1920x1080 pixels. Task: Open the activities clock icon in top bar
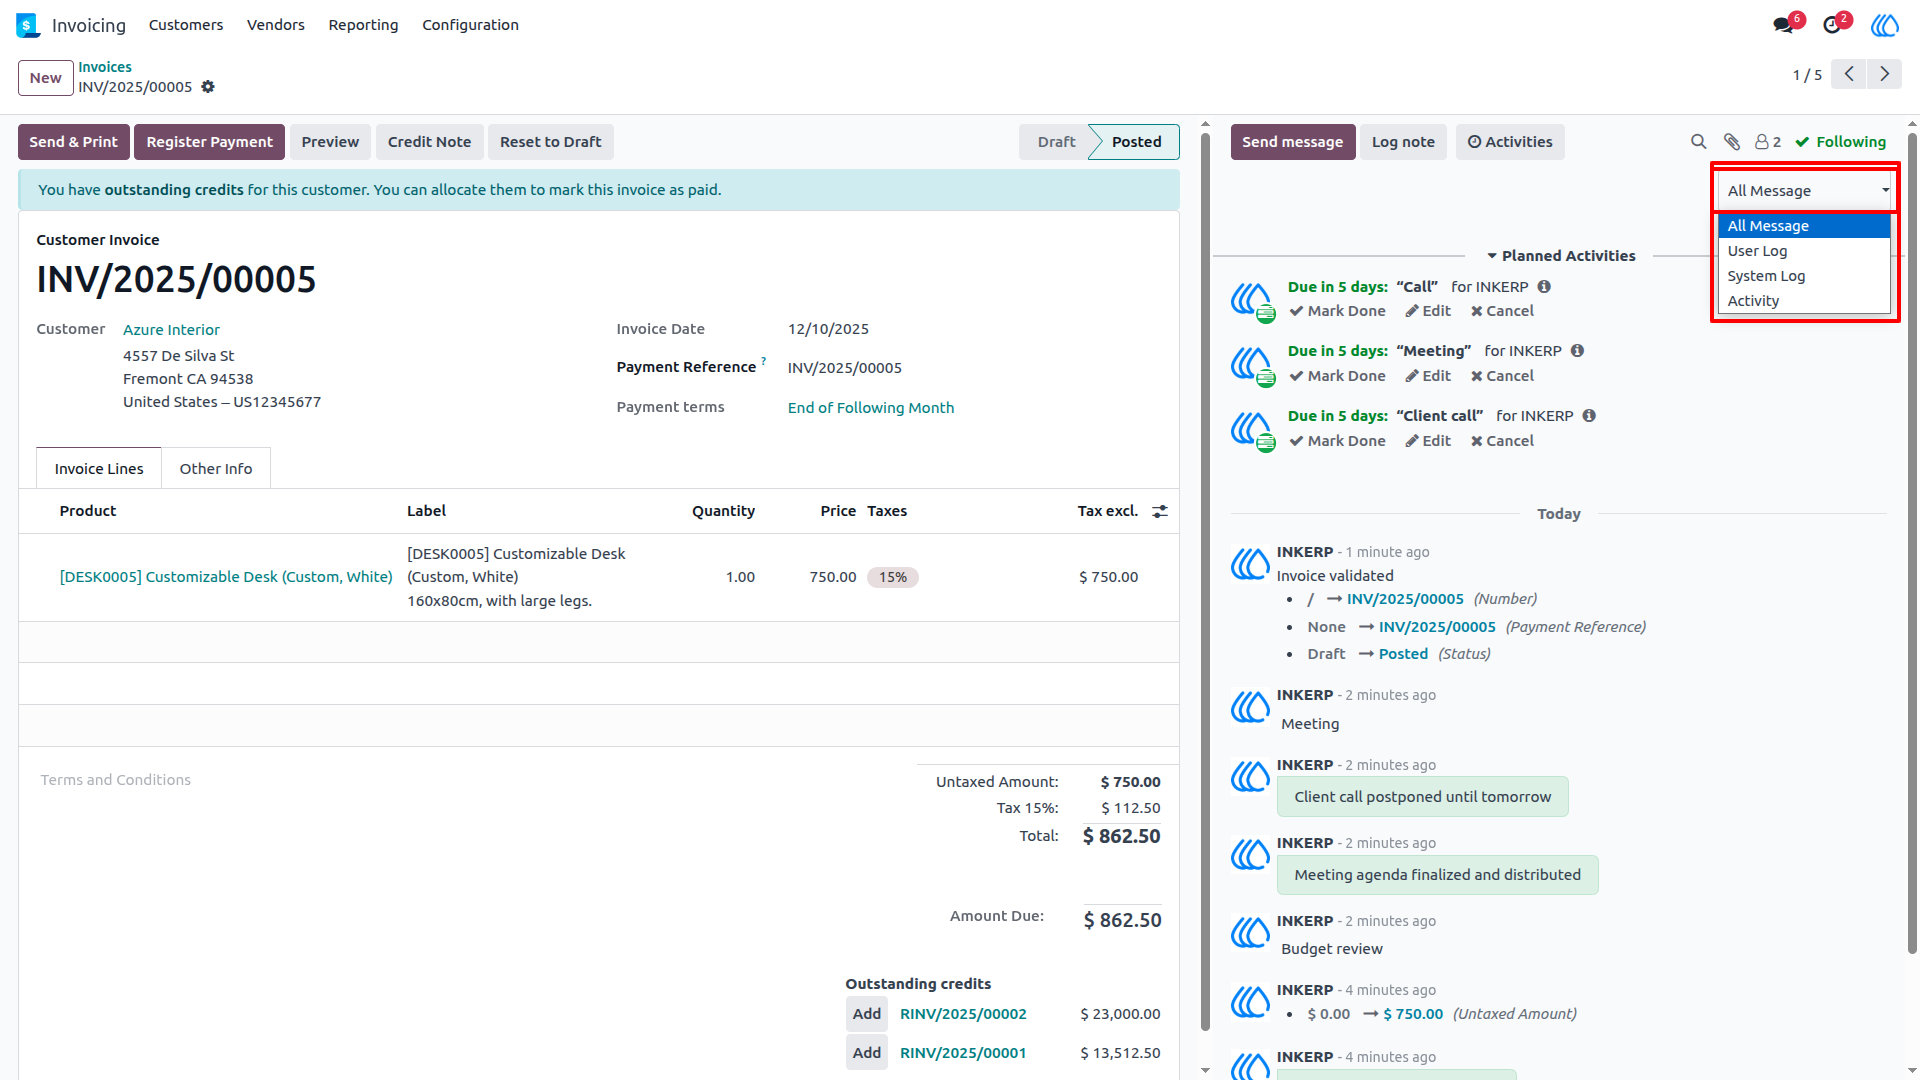click(1832, 25)
